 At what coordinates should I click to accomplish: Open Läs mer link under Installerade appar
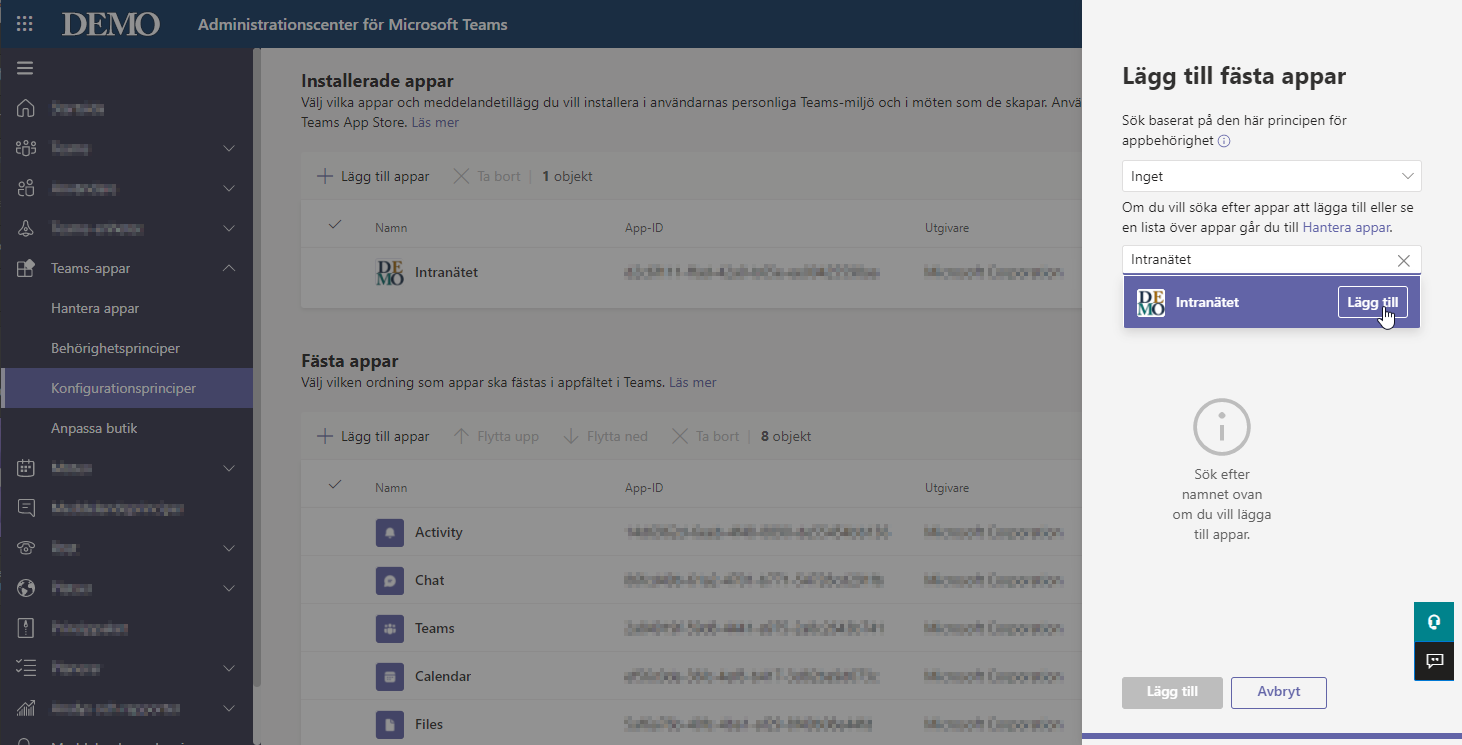point(435,122)
